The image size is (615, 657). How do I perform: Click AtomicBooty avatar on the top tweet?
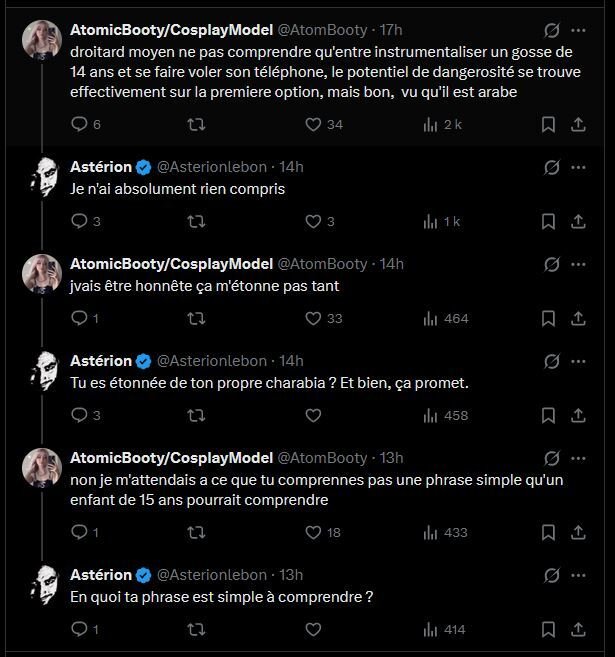click(42, 40)
